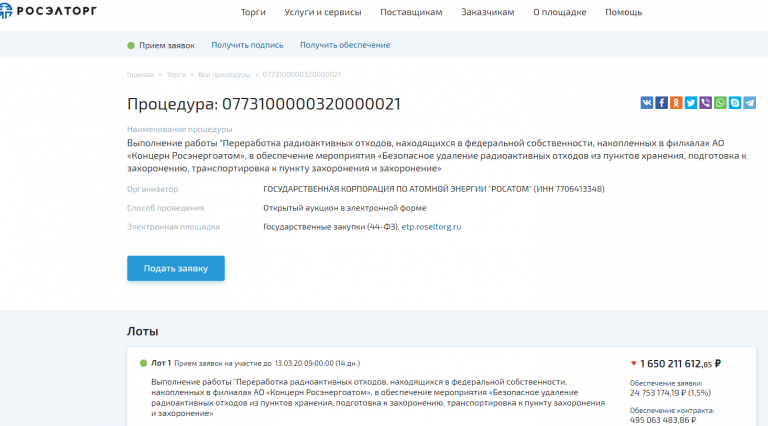
Task: Click the Росэлторг logo
Action: coord(48,10)
